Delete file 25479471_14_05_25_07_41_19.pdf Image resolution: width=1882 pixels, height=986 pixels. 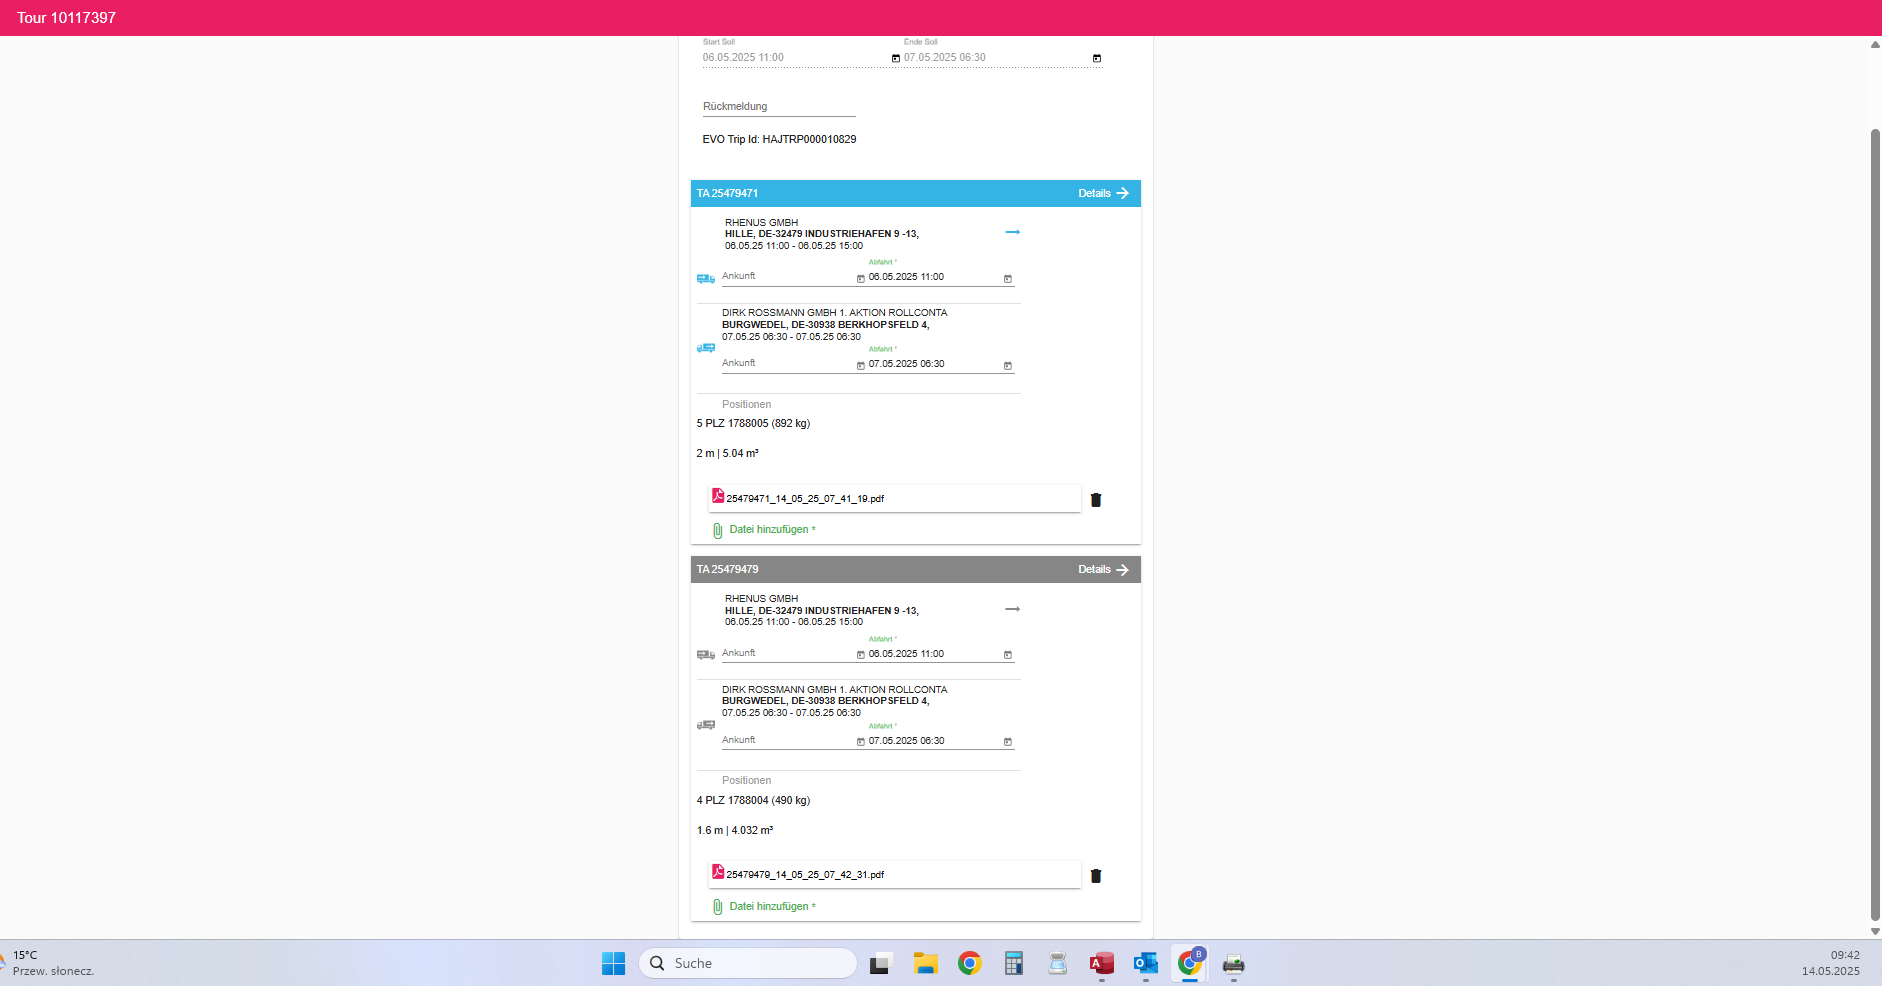[x=1096, y=500]
